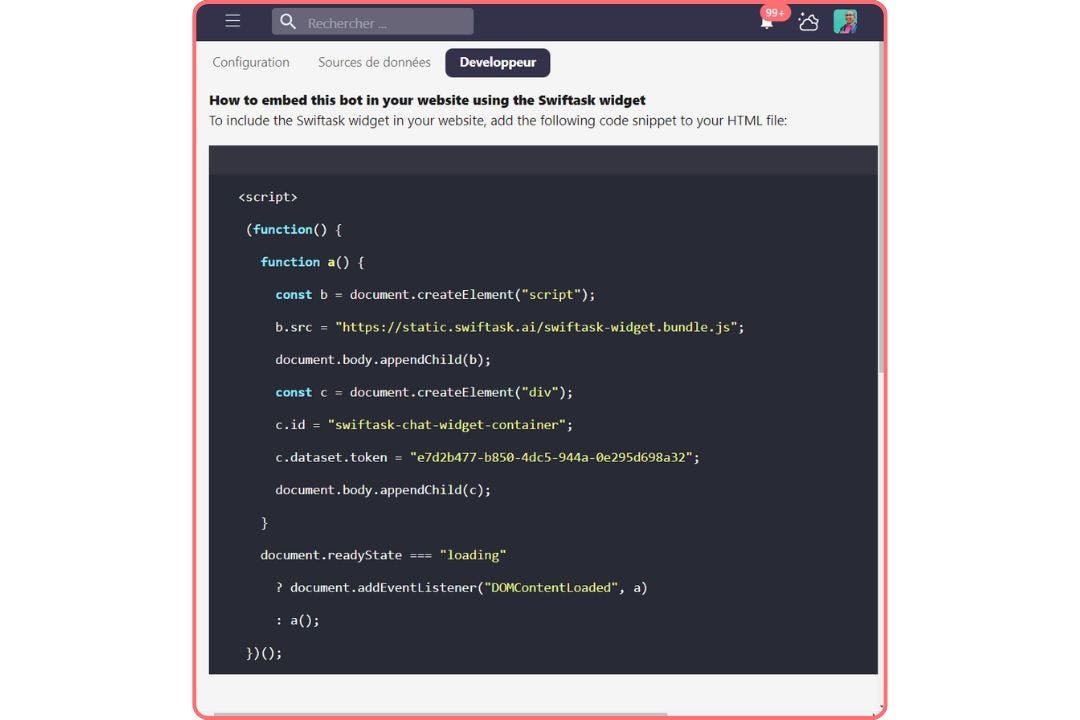Click the document.readyState === "loading" line
Image resolution: width=1080 pixels, height=720 pixels.
pyautogui.click(x=383, y=555)
